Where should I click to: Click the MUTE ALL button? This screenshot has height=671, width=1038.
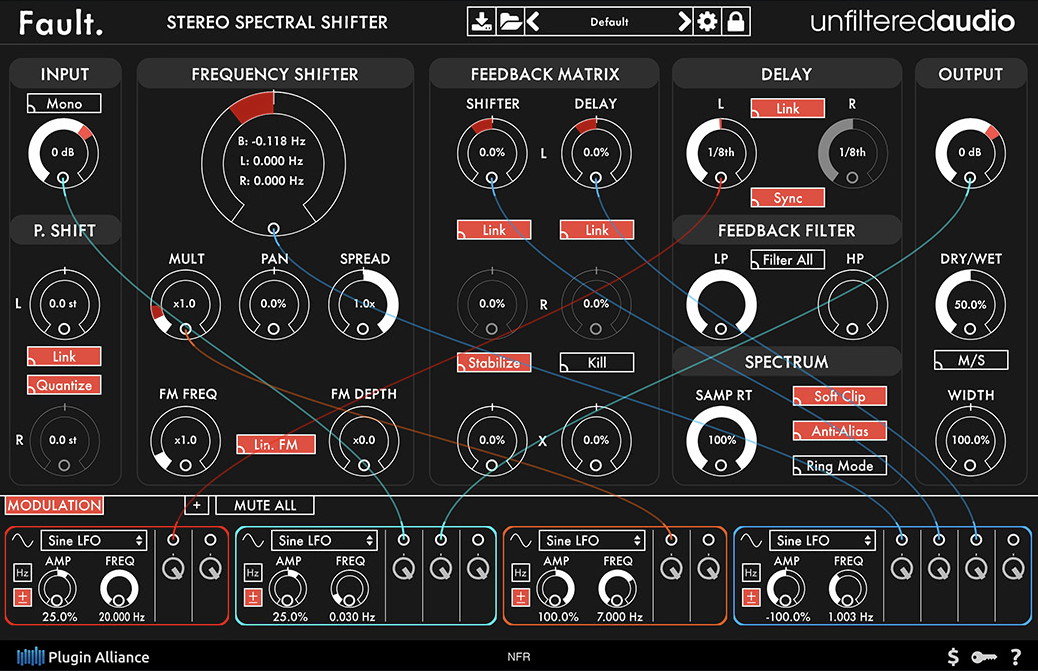click(x=264, y=505)
